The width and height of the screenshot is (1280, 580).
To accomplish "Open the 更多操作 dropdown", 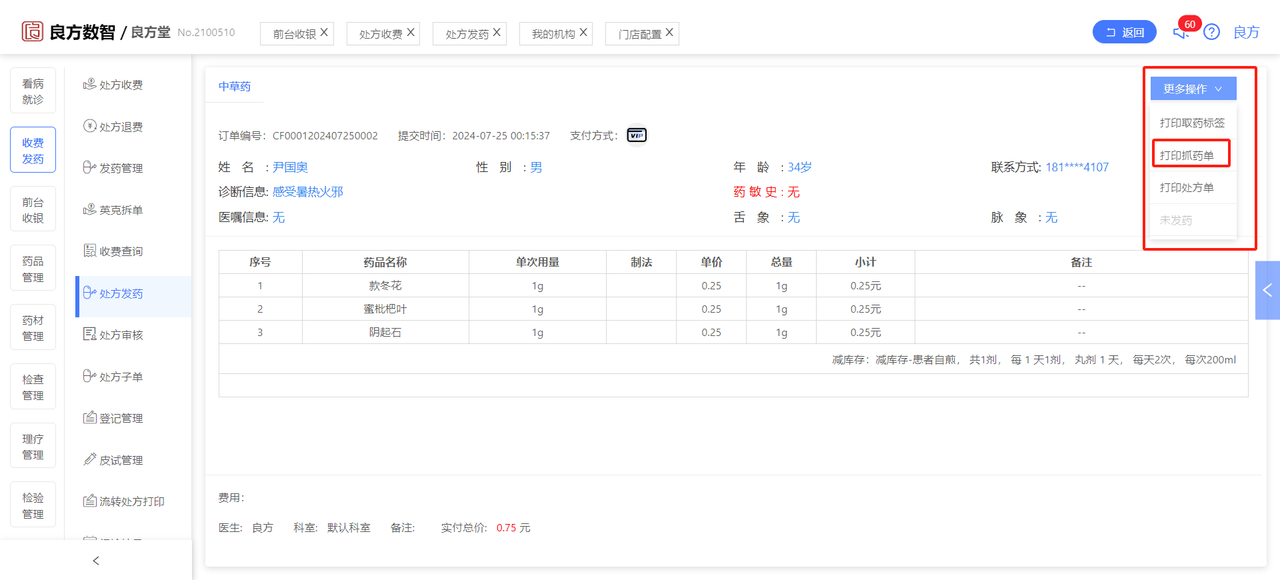I will coord(1193,89).
